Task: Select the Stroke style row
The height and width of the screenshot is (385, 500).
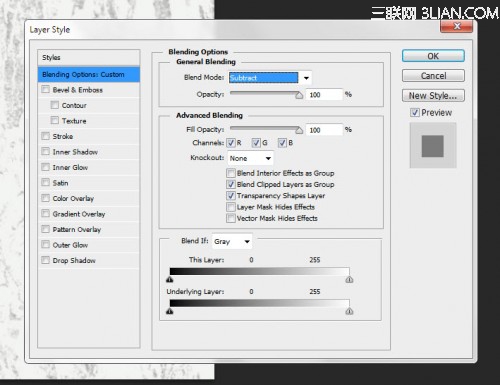Action: tap(89, 136)
